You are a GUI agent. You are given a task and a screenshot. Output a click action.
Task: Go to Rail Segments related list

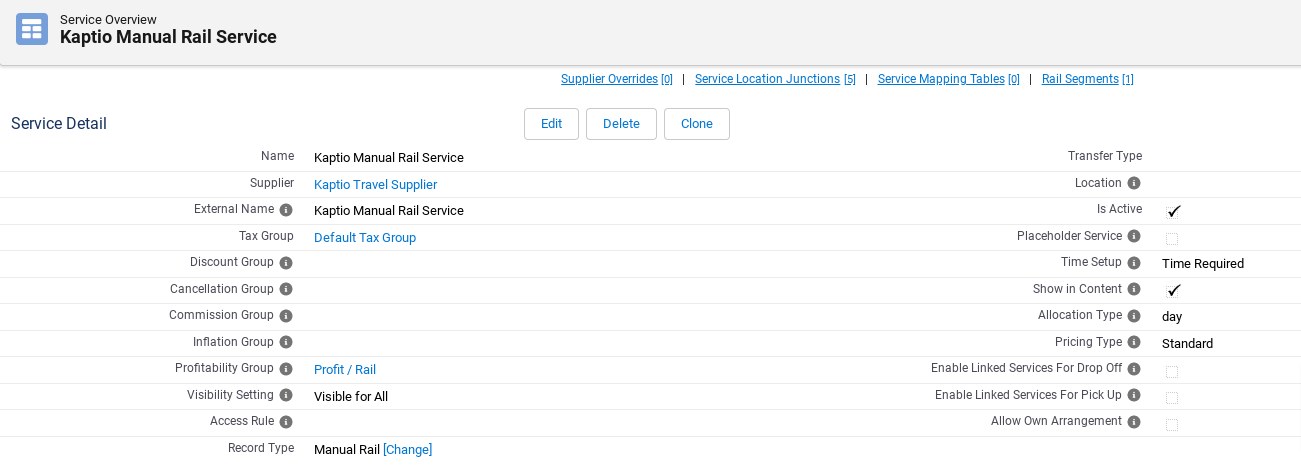1087,79
